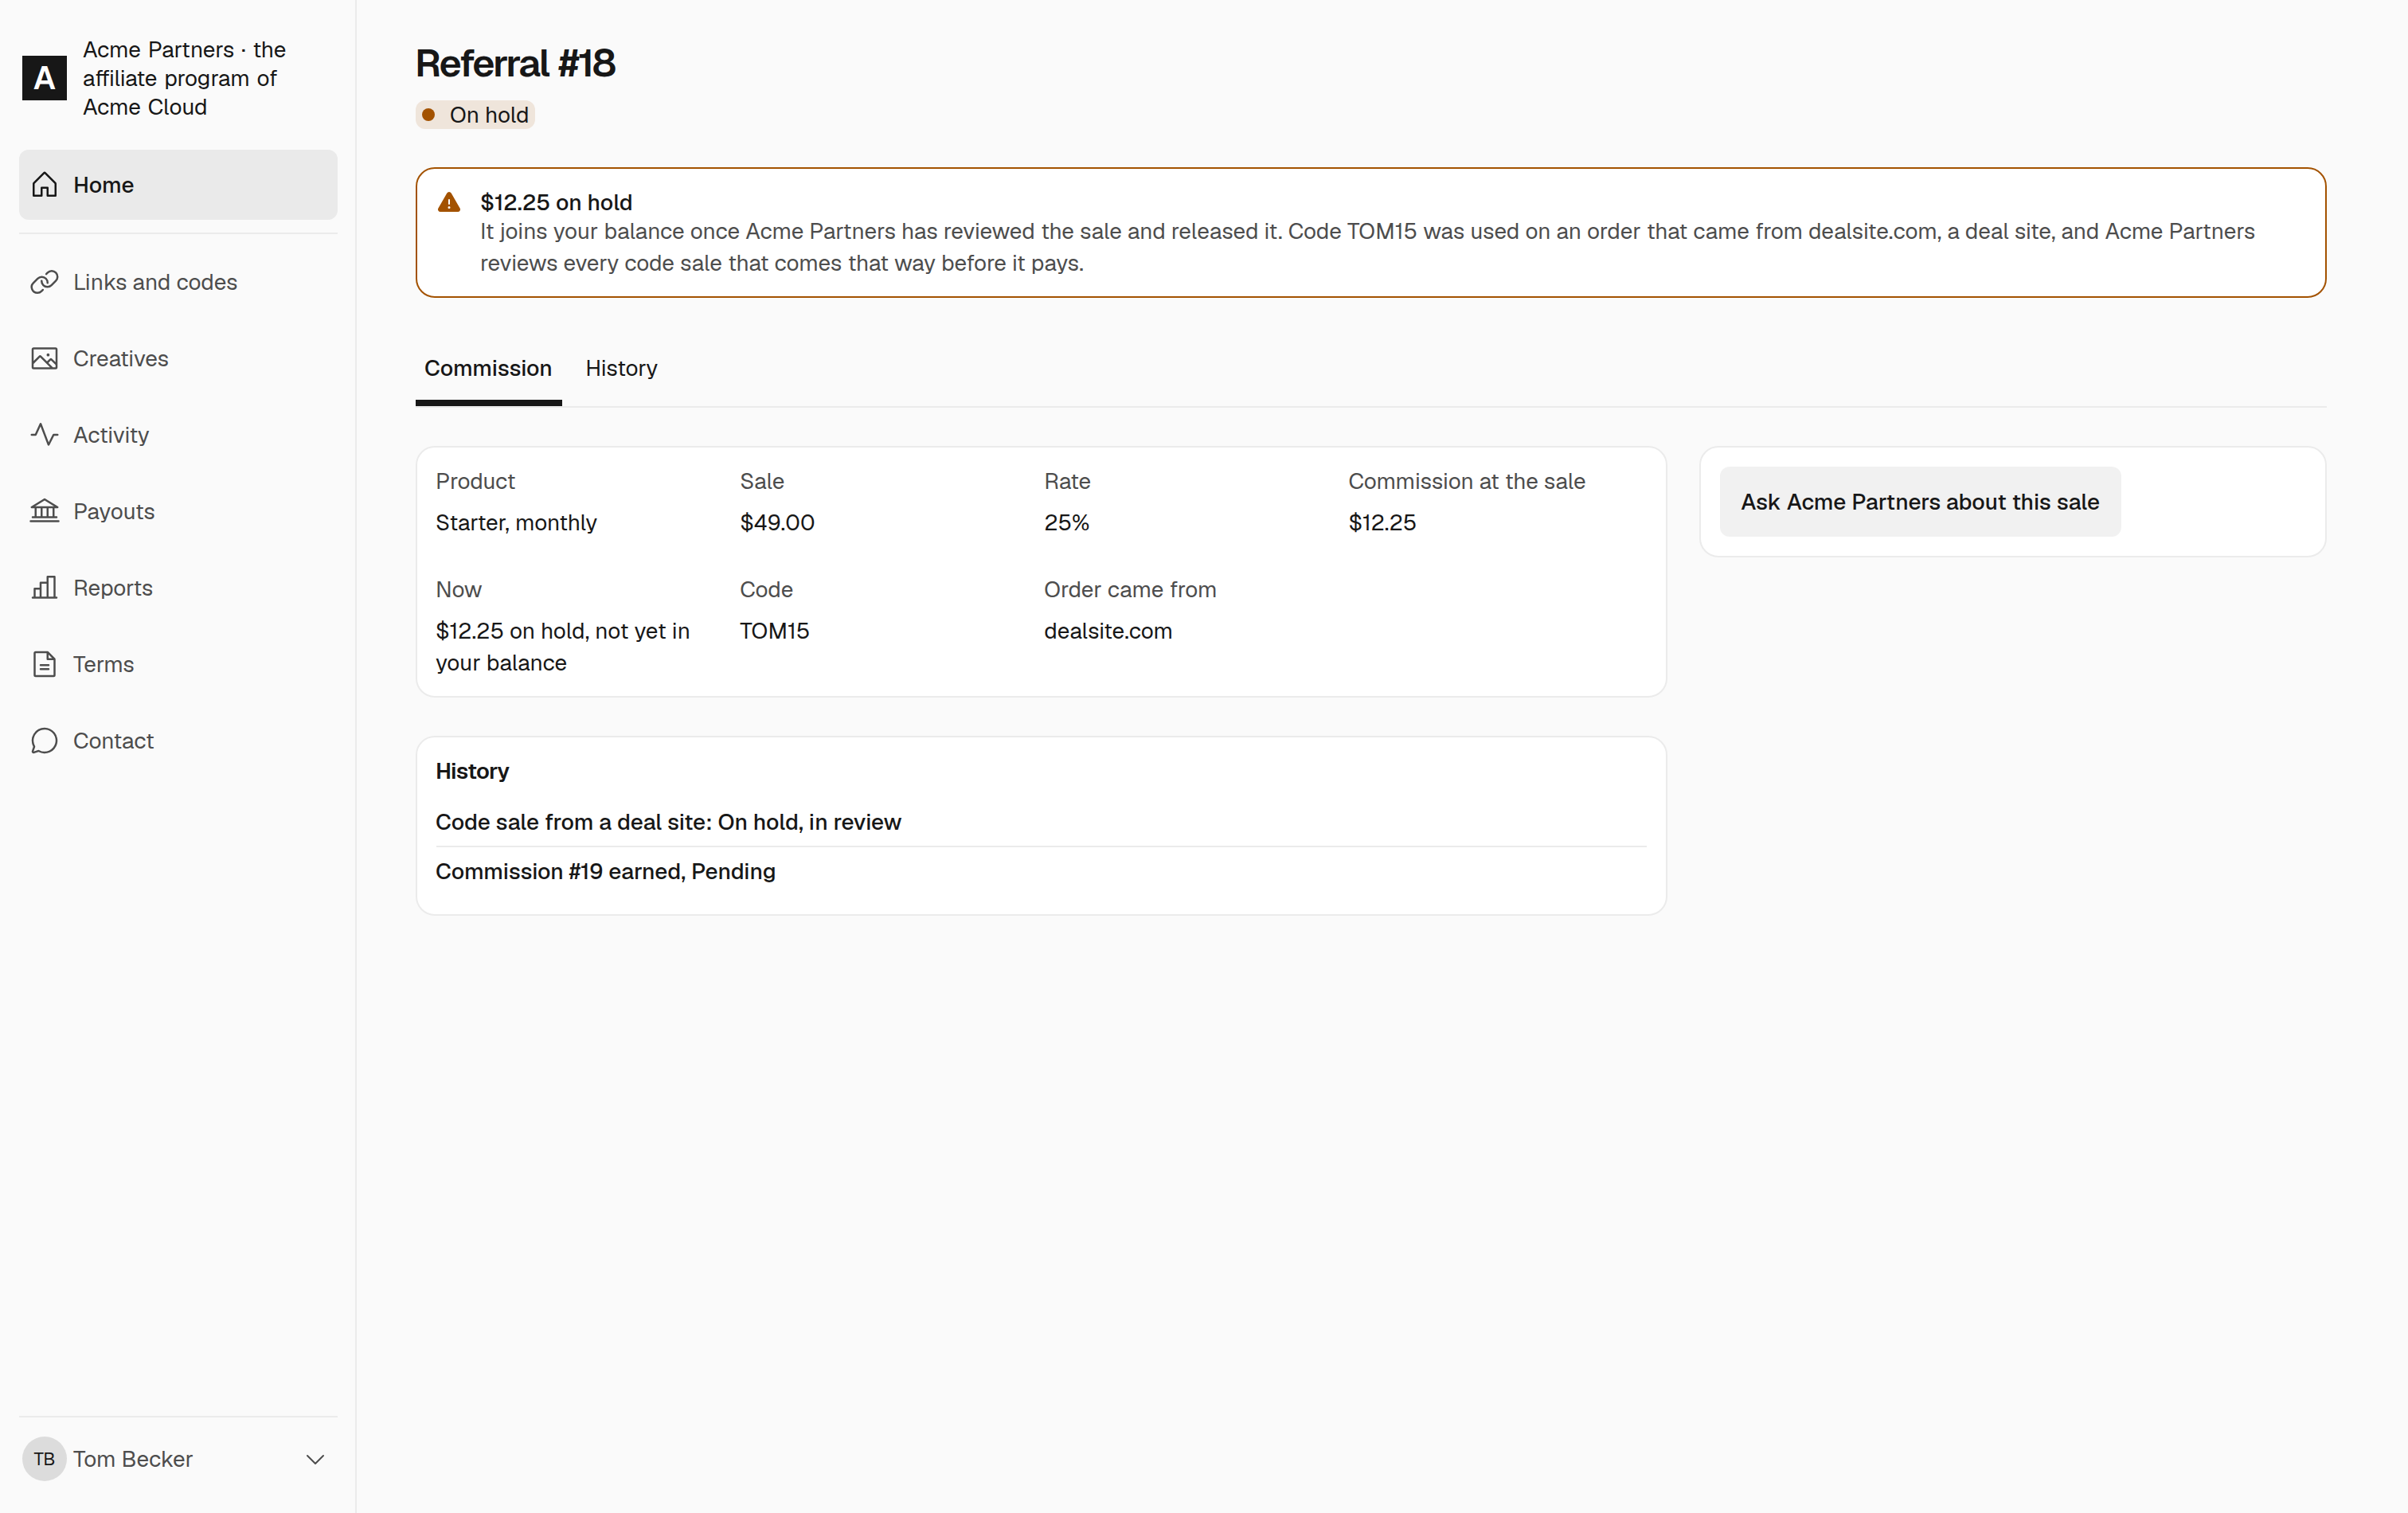Click the '$12.25 on hold' banner title
Image resolution: width=2408 pixels, height=1513 pixels.
pyautogui.click(x=556, y=202)
